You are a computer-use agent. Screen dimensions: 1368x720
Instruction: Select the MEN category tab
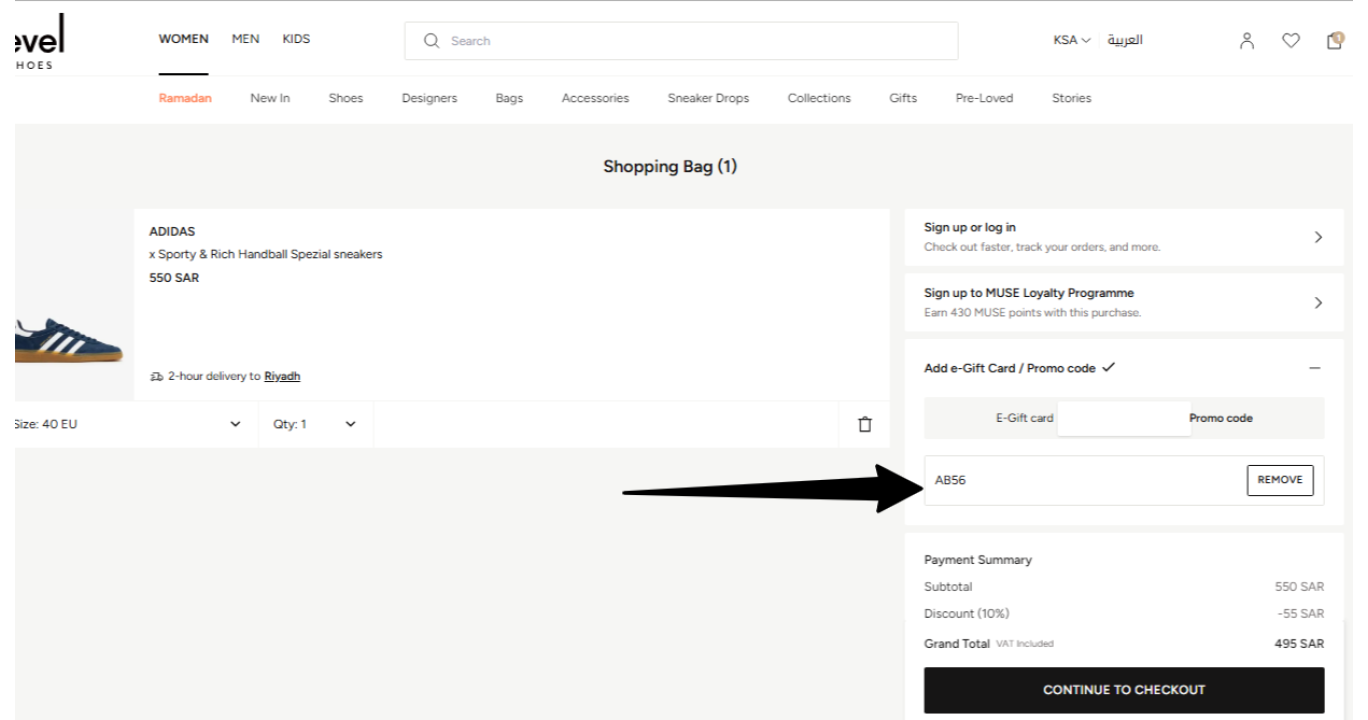click(246, 39)
